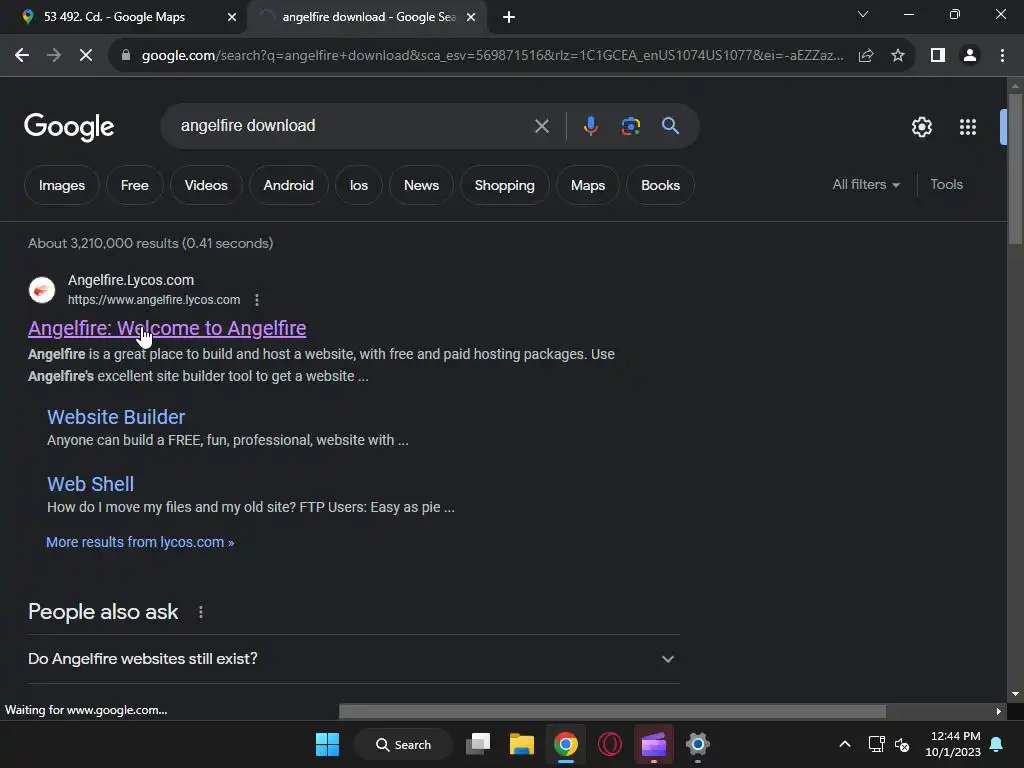1024x768 pixels.
Task: Filter results by Shopping
Action: [505, 185]
